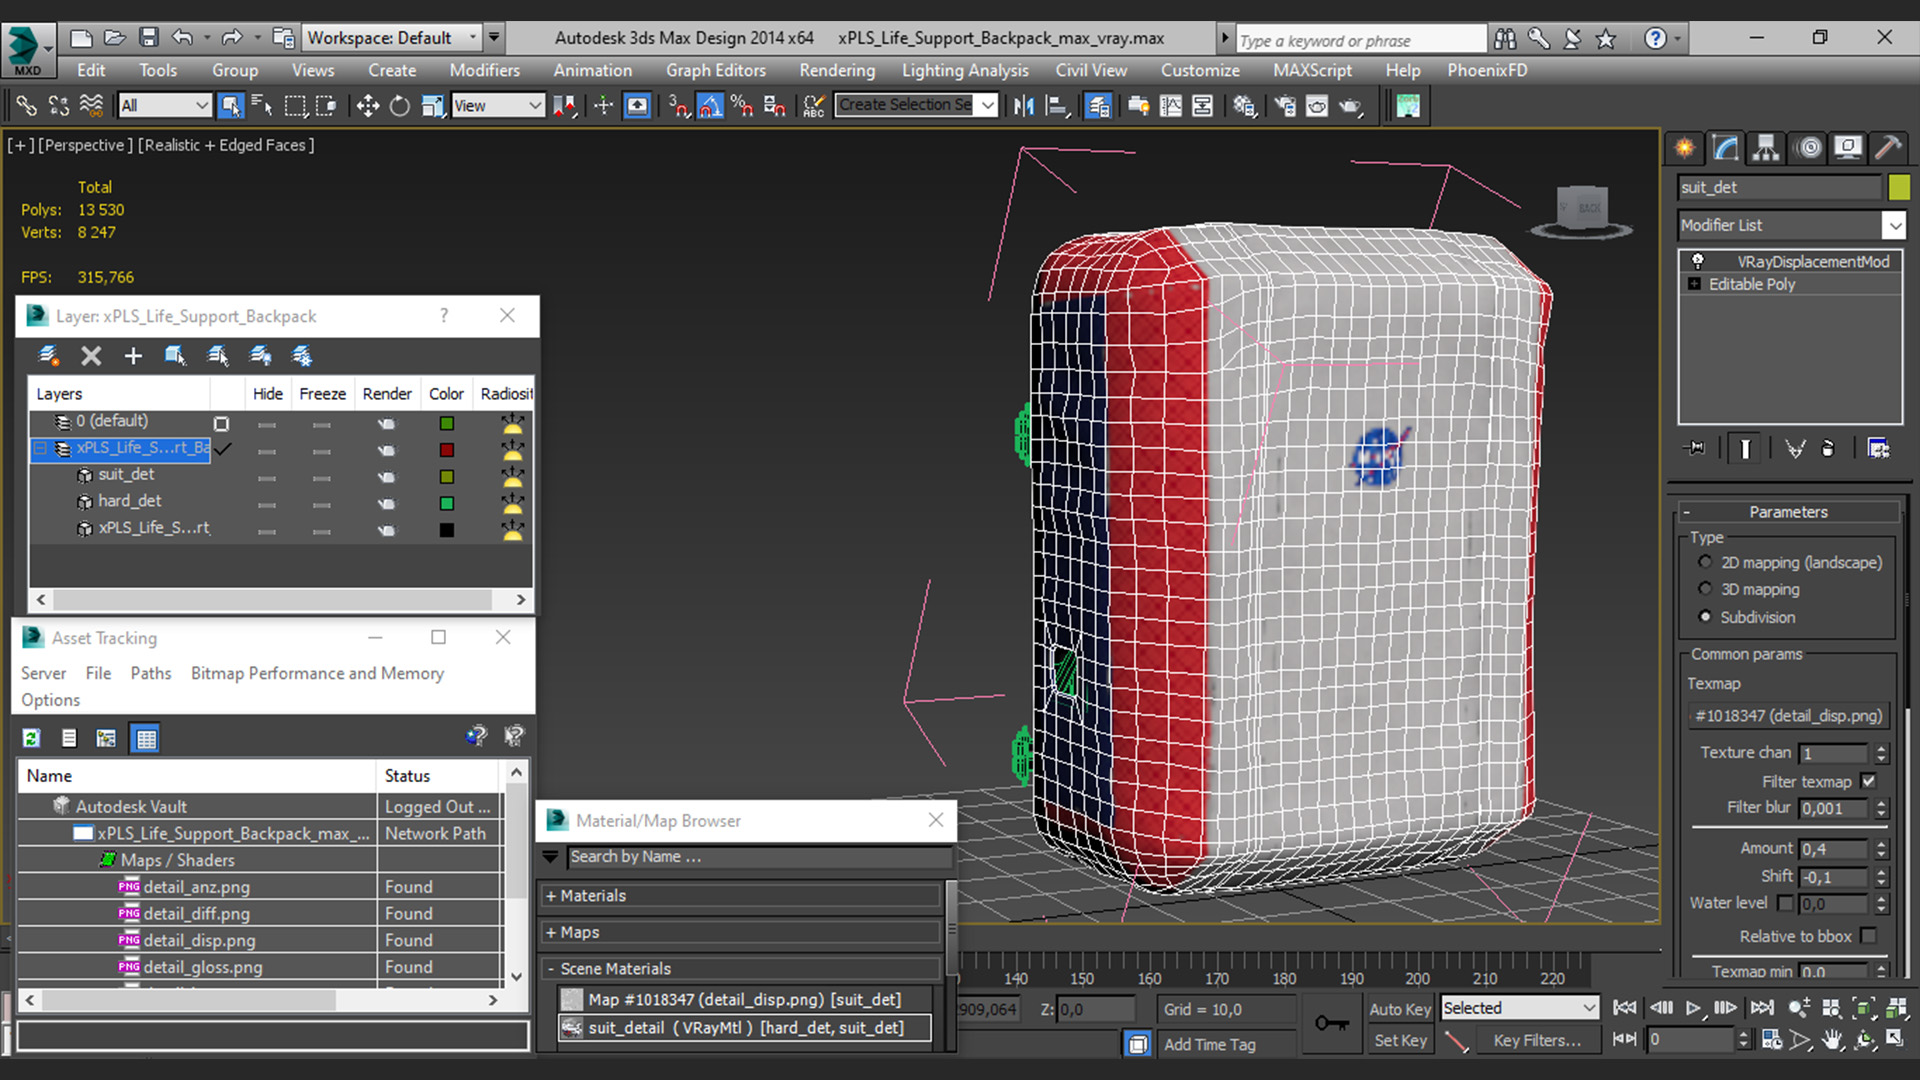Select the Link tool in main toolbar
This screenshot has width=1920, height=1080.
coord(26,105)
